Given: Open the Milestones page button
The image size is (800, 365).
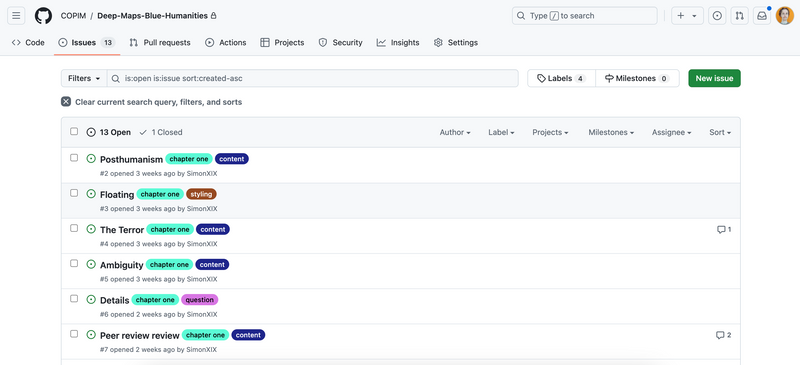Looking at the screenshot, I should click(x=637, y=78).
